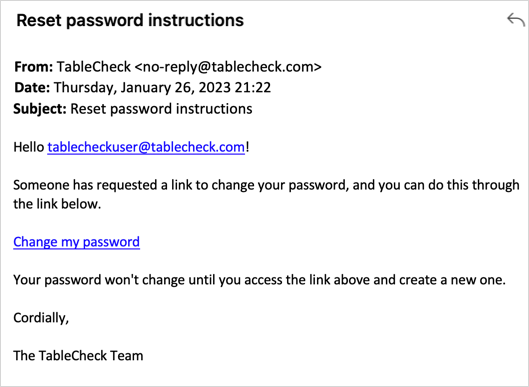Image resolution: width=529 pixels, height=387 pixels.
Task: Click the TableCheck sender name
Action: point(93,67)
